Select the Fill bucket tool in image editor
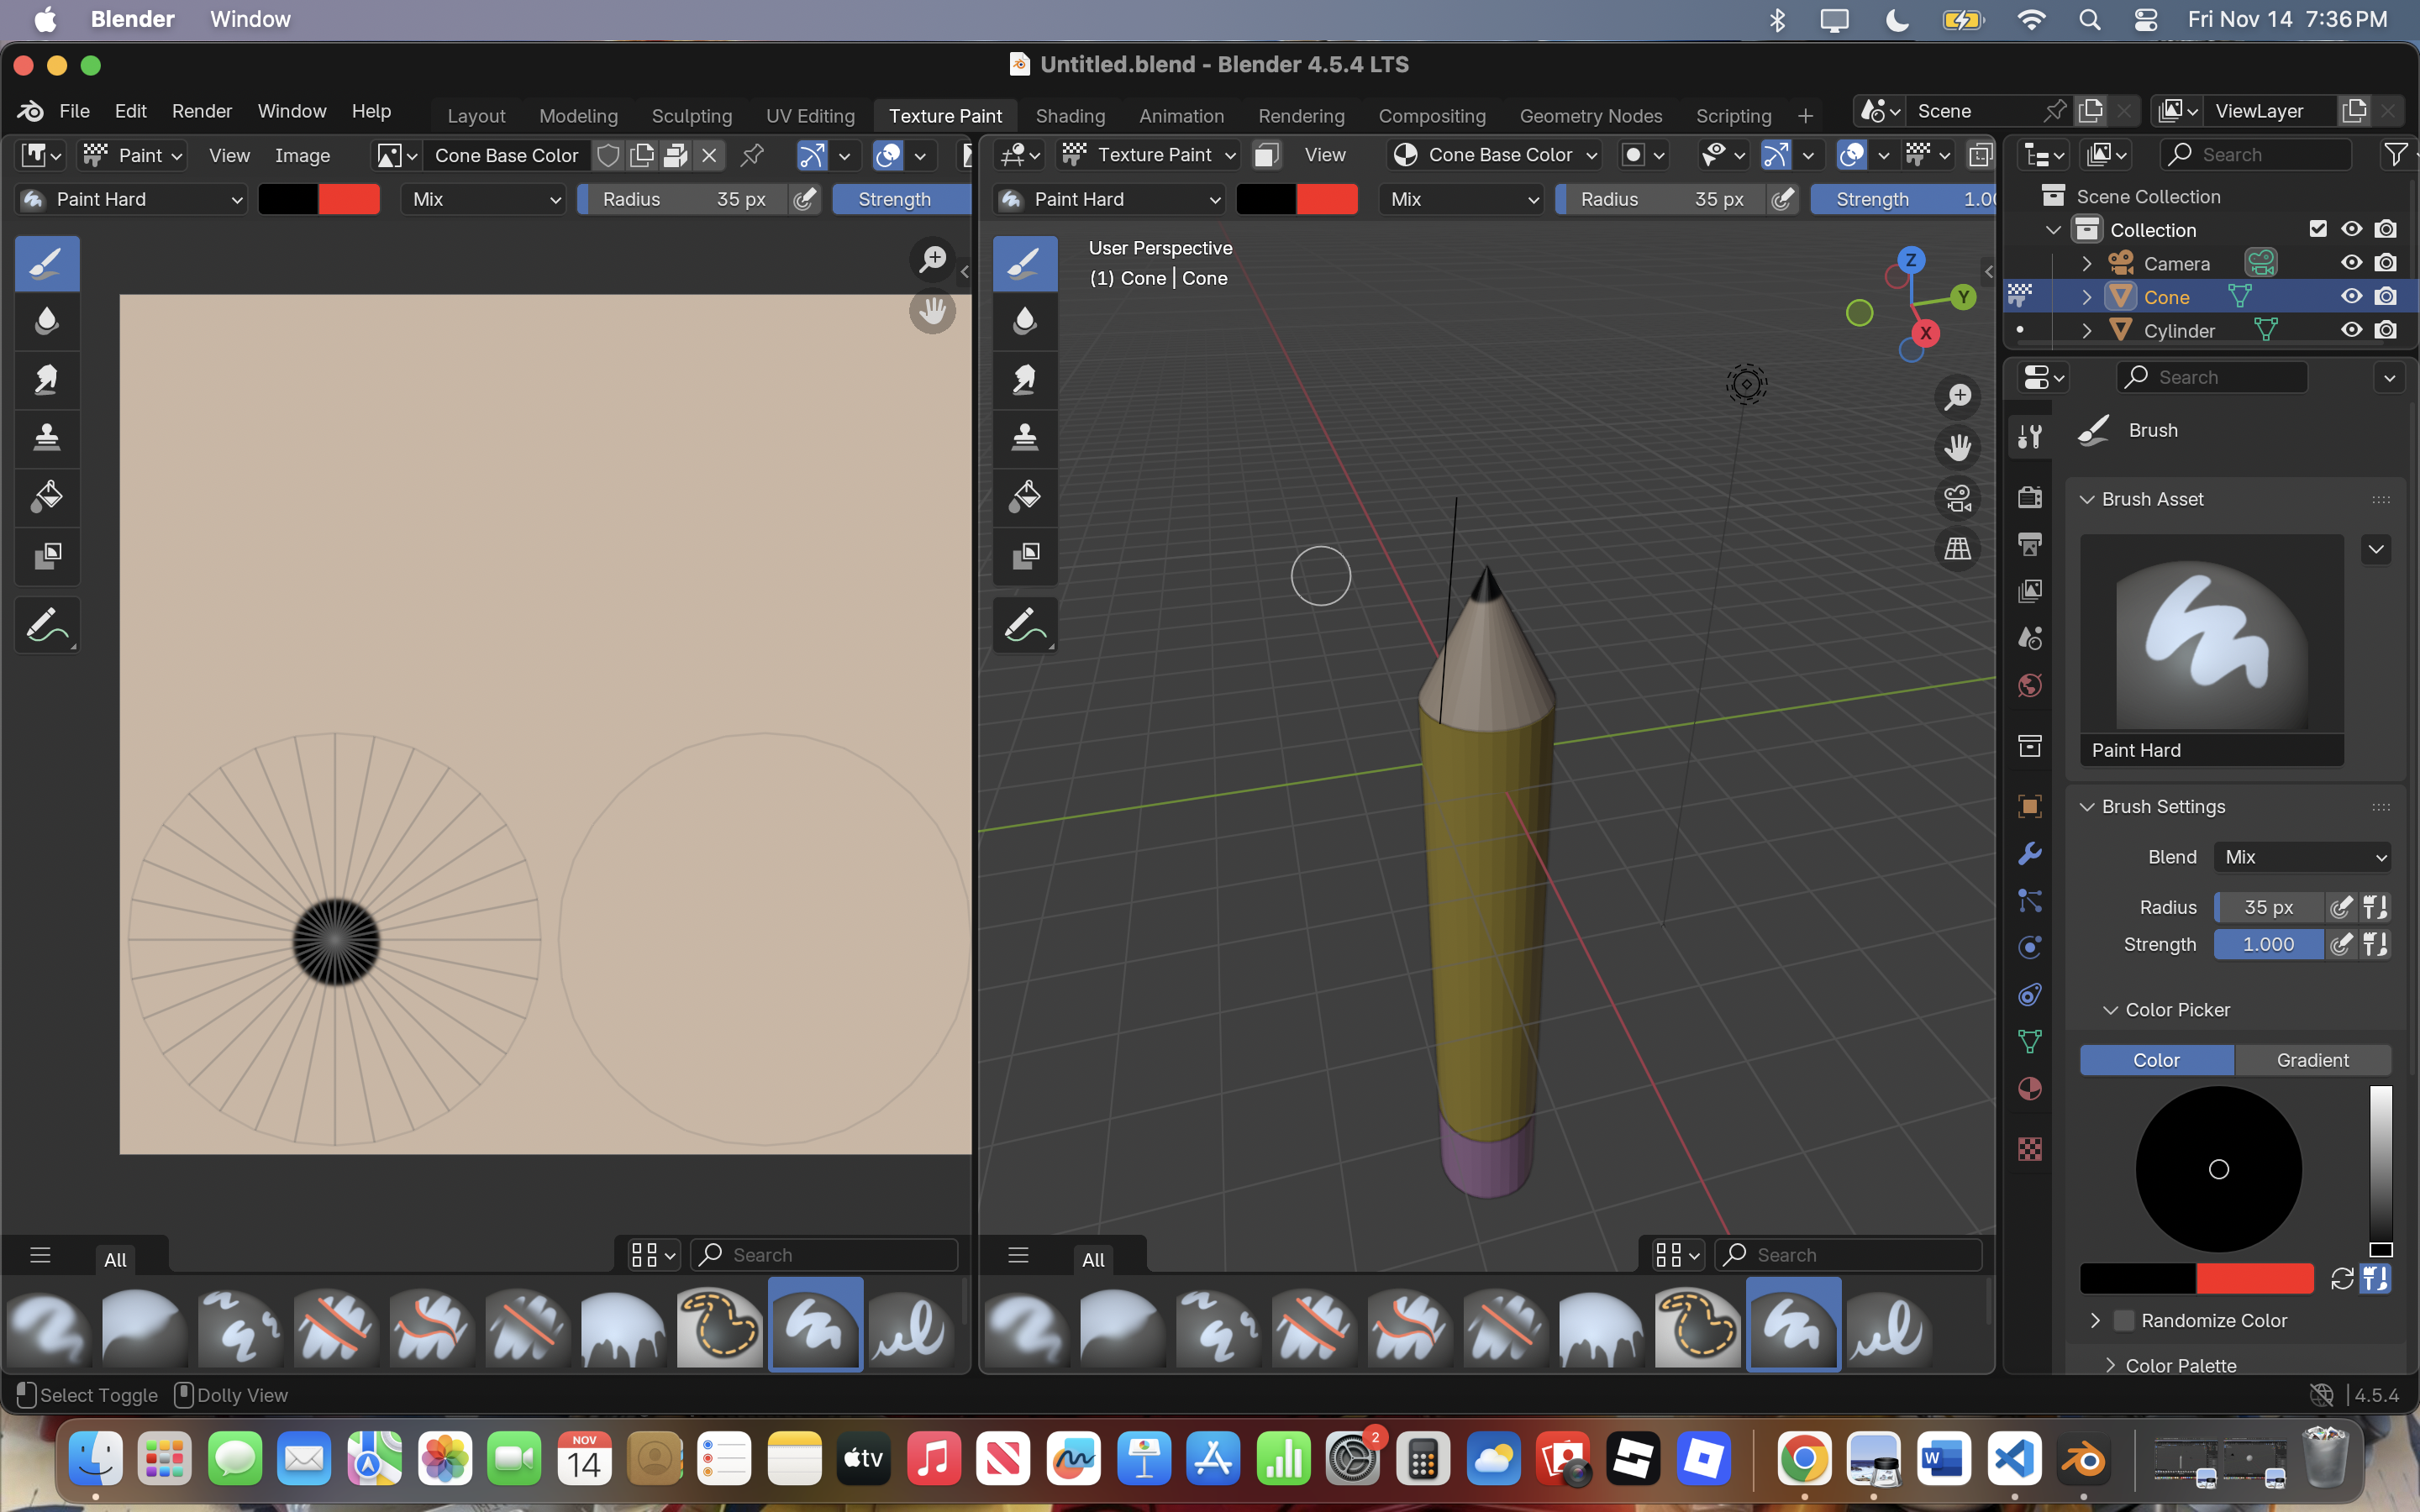Screen dimensions: 2420x1512 (x=46, y=496)
